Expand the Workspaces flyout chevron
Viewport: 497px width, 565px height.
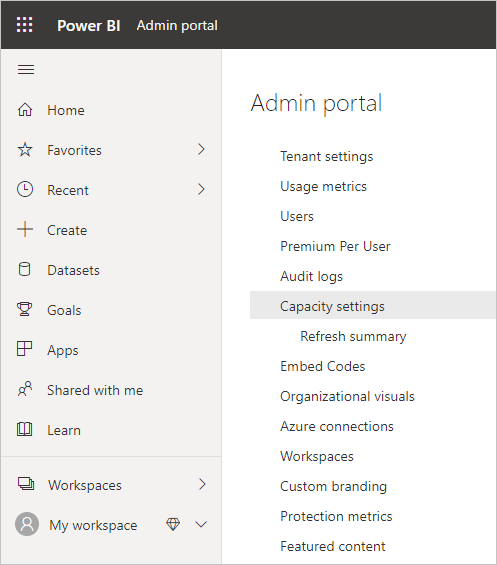pos(202,485)
